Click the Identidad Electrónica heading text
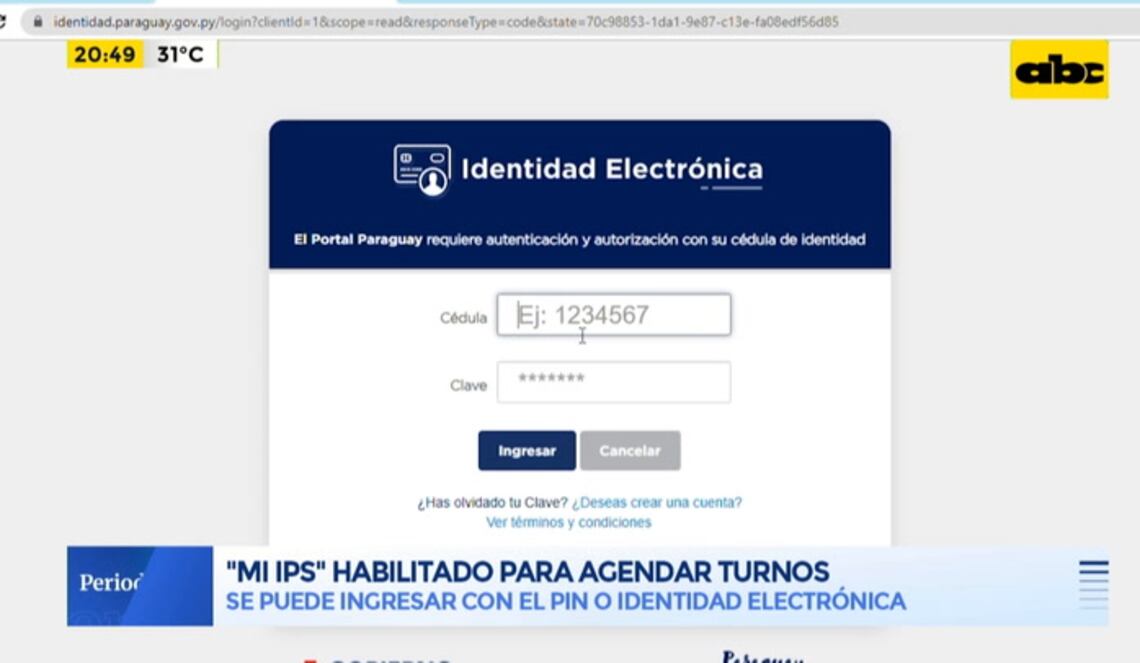The width and height of the screenshot is (1140, 663). tap(612, 169)
